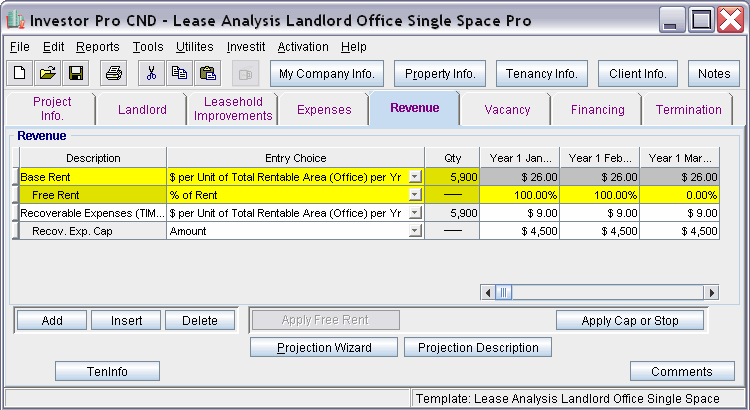
Task: Select the Recov. Exp. Cap description cell
Action: point(93,231)
